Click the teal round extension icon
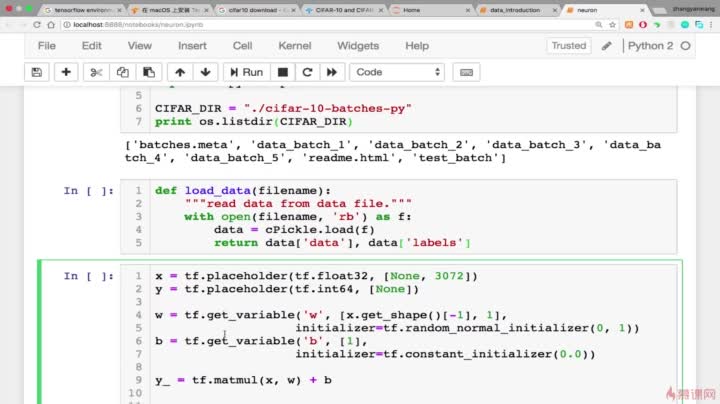 [x=685, y=25]
